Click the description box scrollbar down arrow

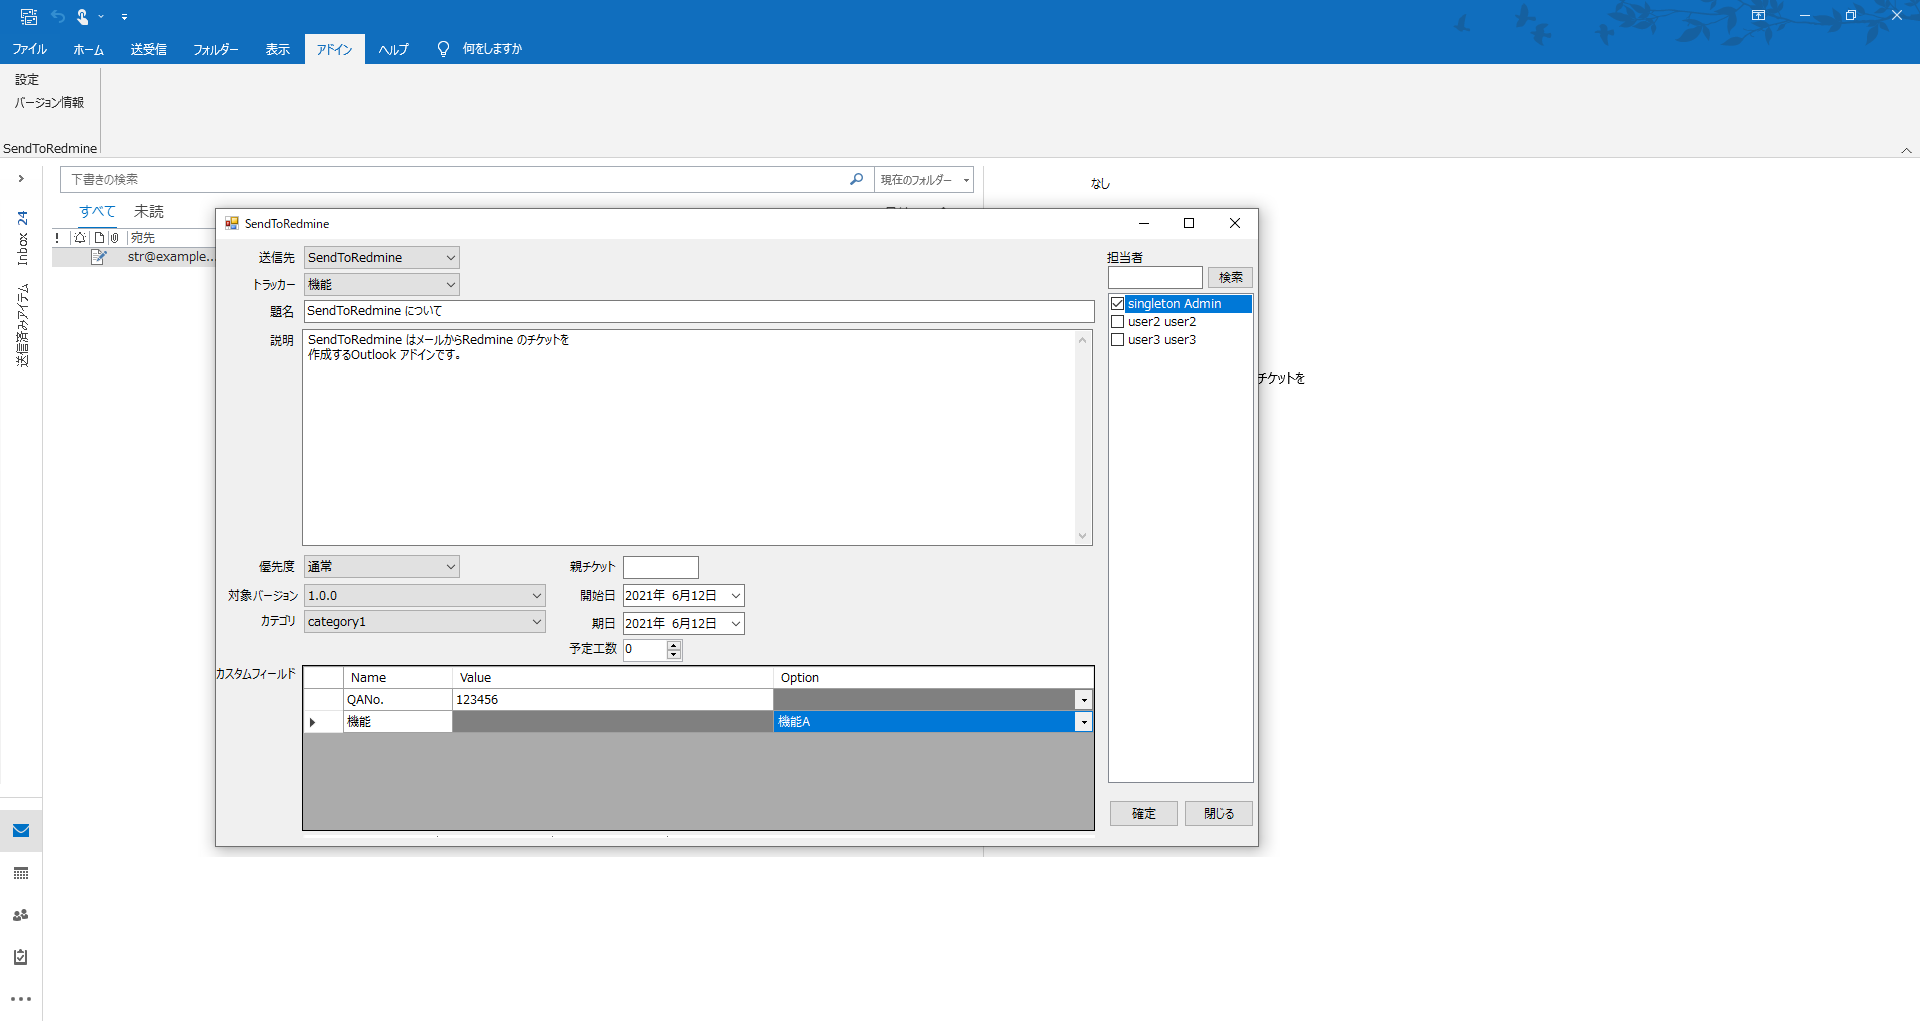tap(1082, 536)
